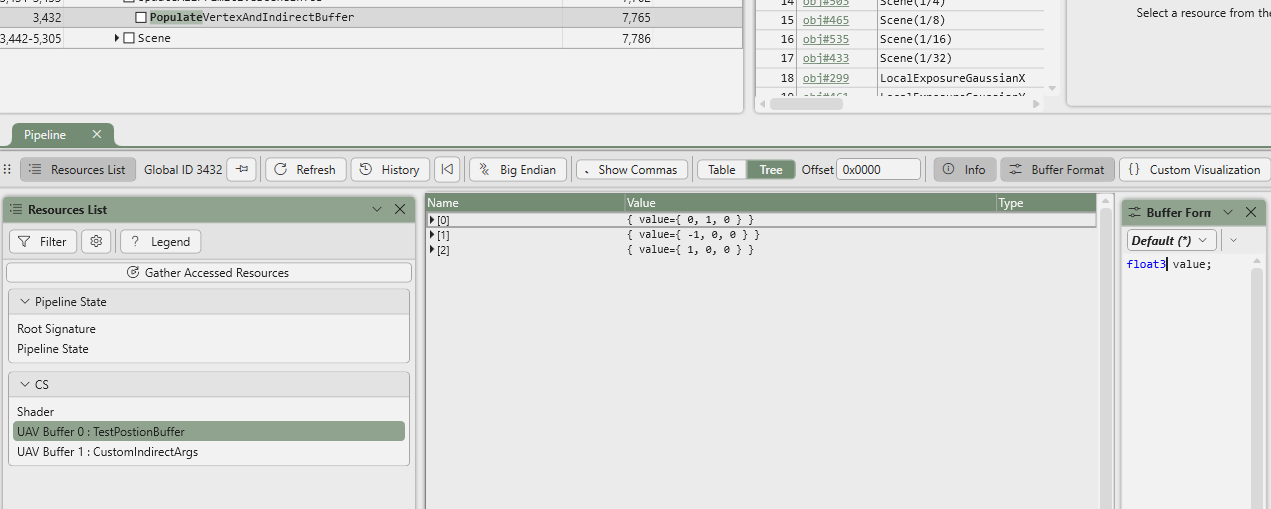Screen dimensions: 1271x509
Task: Open the obj#535 resource link
Action: tap(825, 39)
